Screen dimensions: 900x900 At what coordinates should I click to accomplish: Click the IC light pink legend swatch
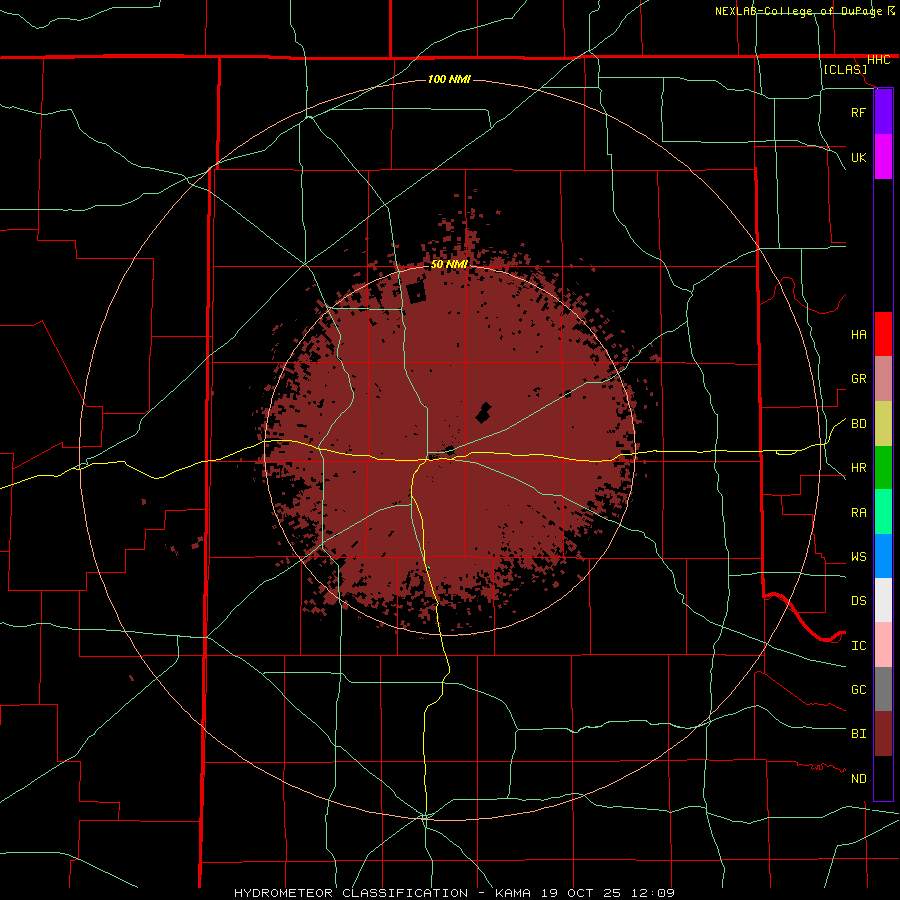pyautogui.click(x=883, y=645)
